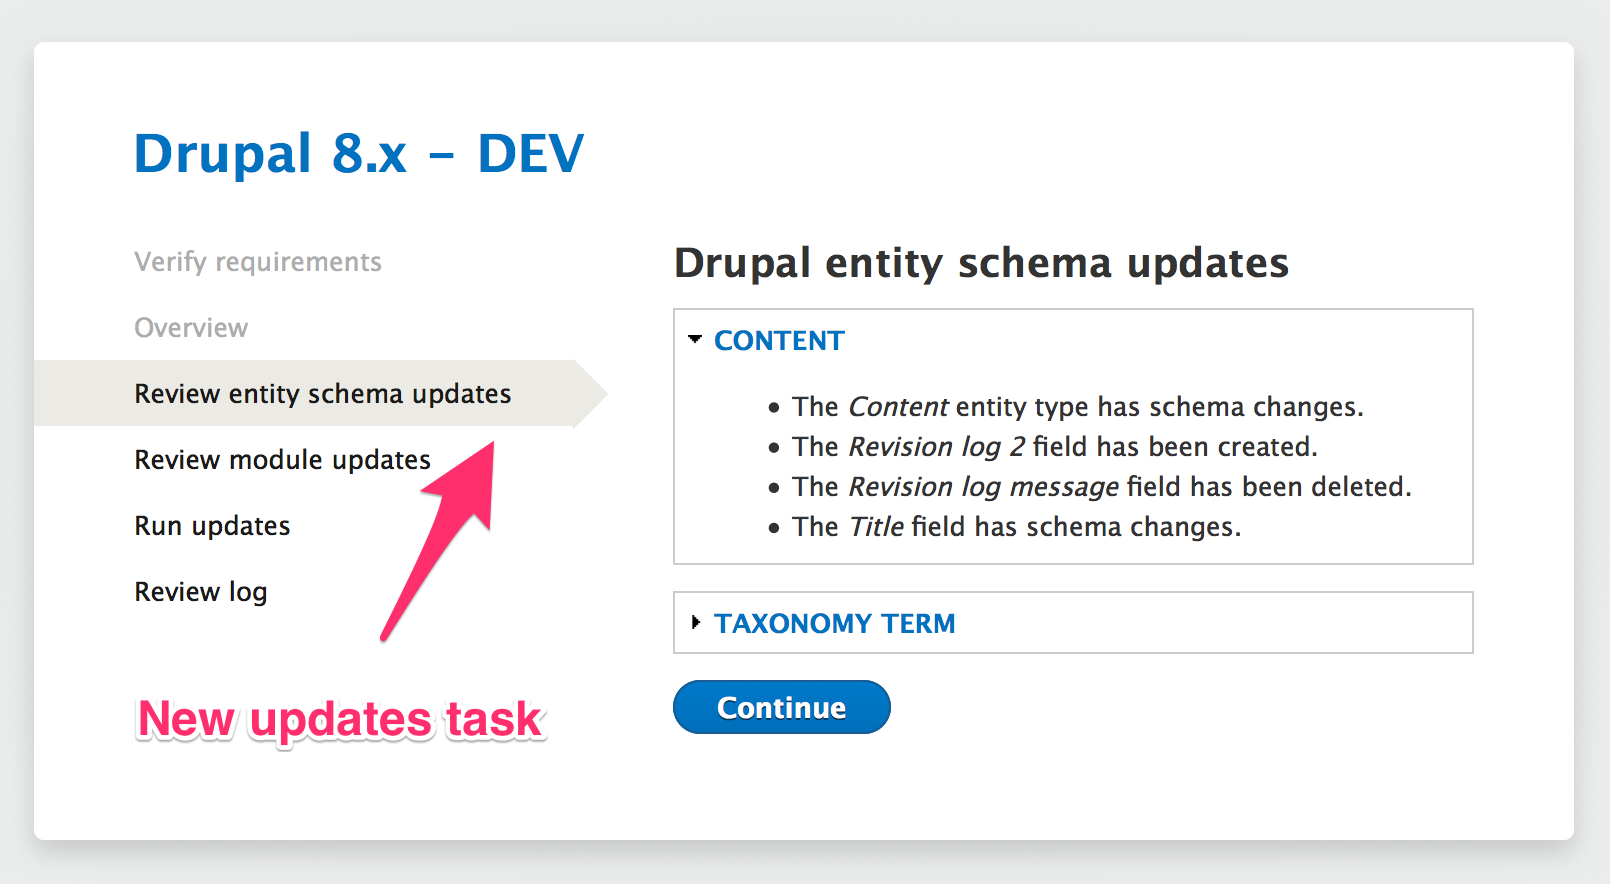Click the Drupal entity schema updates heading

[981, 263]
